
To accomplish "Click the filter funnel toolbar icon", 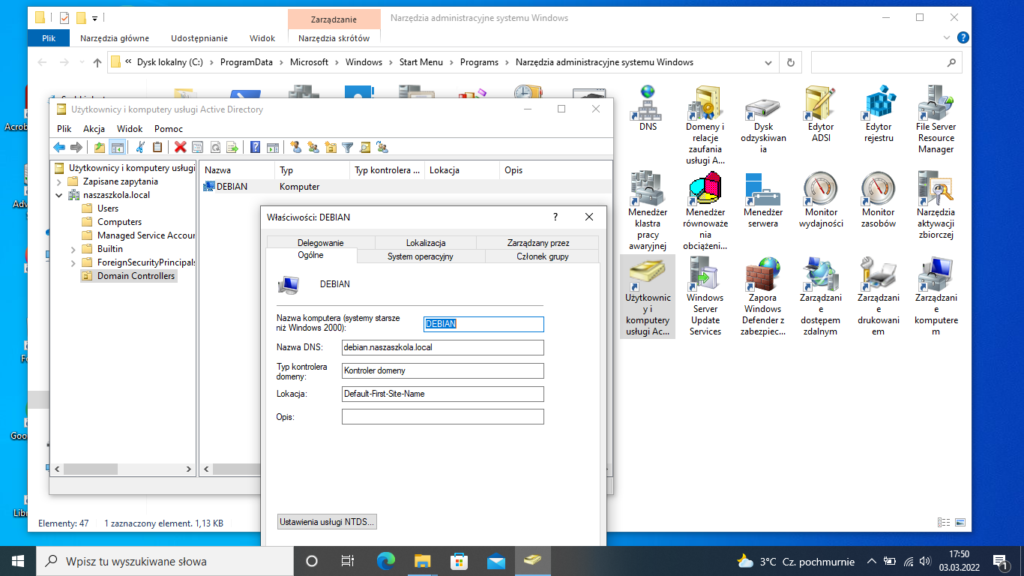I will coord(347,147).
